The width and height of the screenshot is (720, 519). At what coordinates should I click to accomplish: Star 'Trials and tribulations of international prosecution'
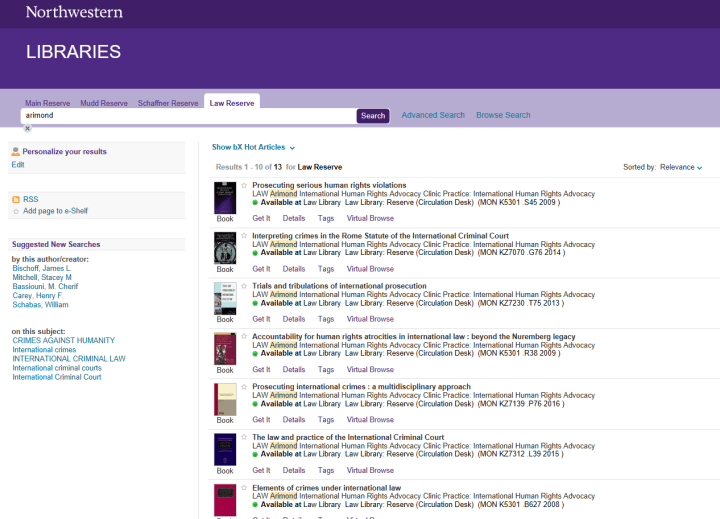click(x=244, y=286)
